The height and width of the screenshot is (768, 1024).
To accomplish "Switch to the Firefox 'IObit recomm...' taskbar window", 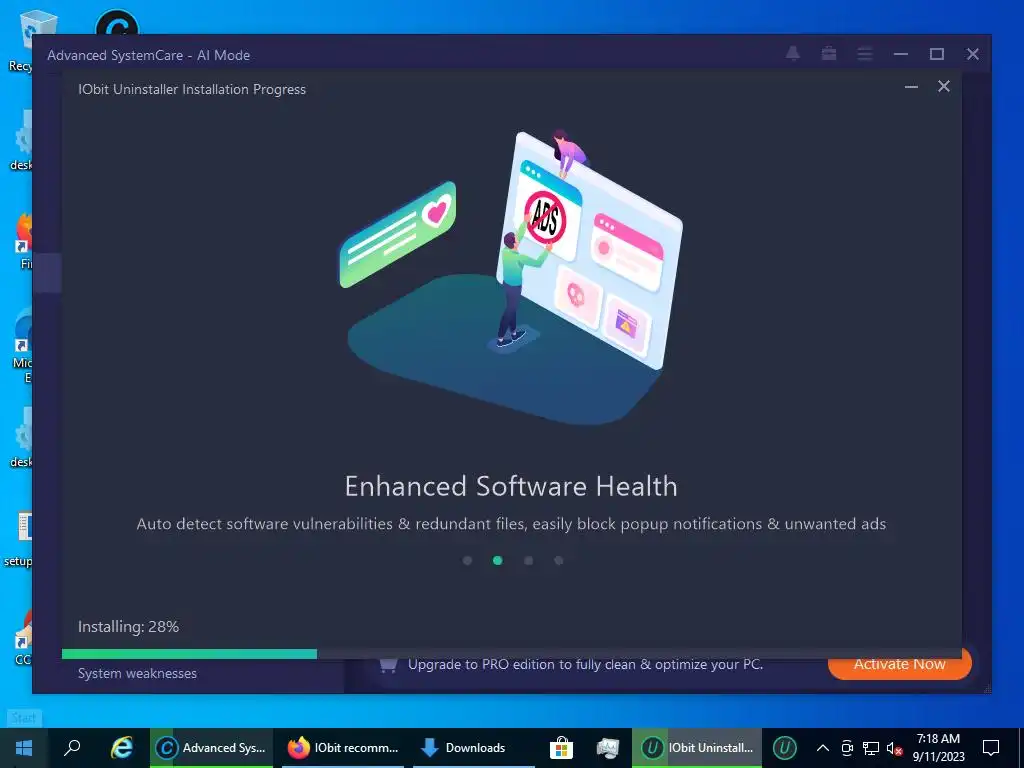I will click(x=344, y=748).
